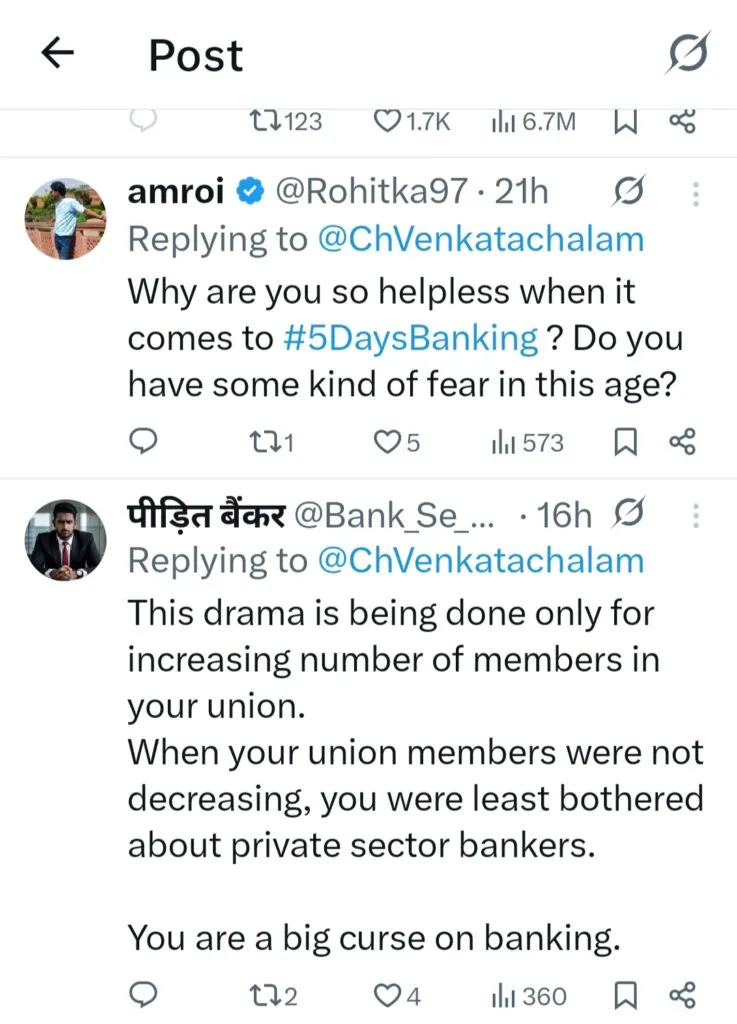Screen dimensions: 737x1024
Task: Open @ChVenkatachalam mention in amroi's reply
Action: [x=480, y=240]
